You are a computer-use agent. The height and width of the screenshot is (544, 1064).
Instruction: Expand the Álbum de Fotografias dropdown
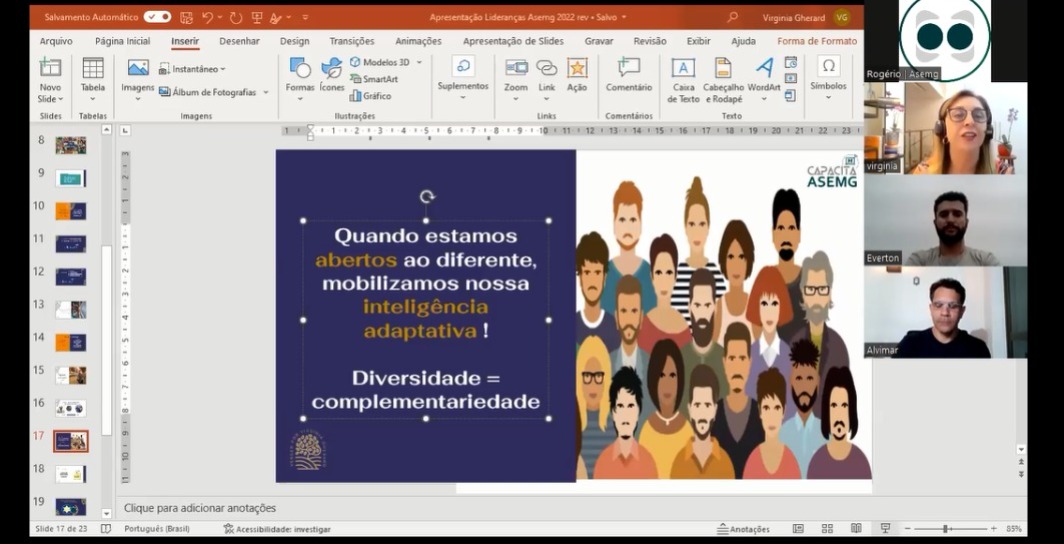pyautogui.click(x=266, y=92)
